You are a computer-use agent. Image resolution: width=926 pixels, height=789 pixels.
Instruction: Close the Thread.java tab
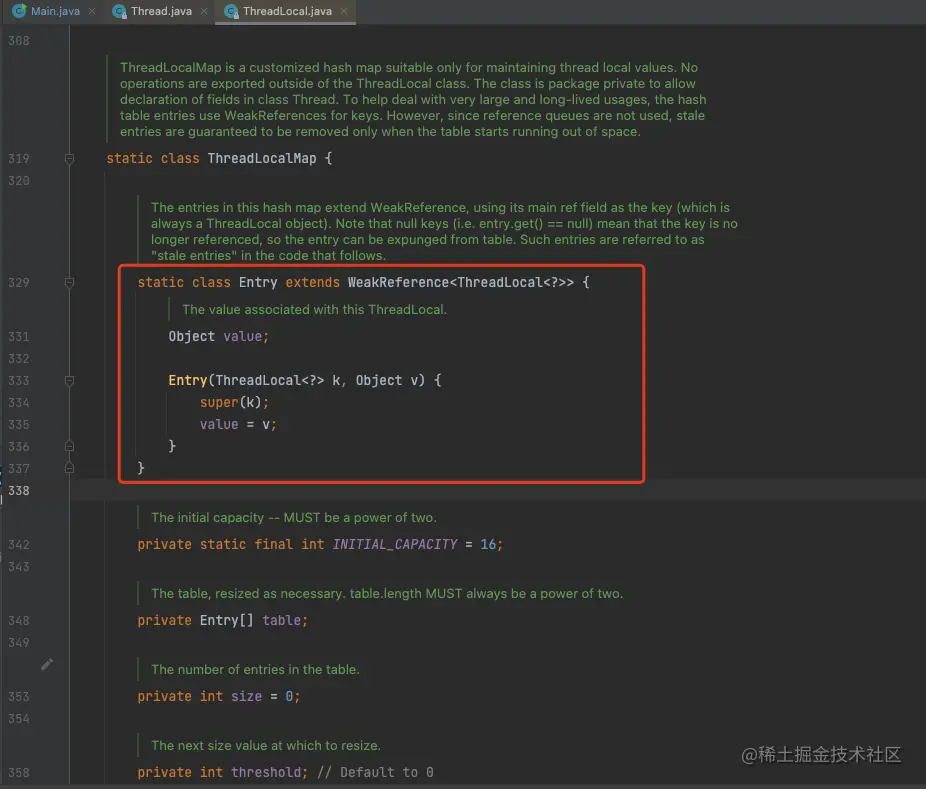pyautogui.click(x=204, y=11)
